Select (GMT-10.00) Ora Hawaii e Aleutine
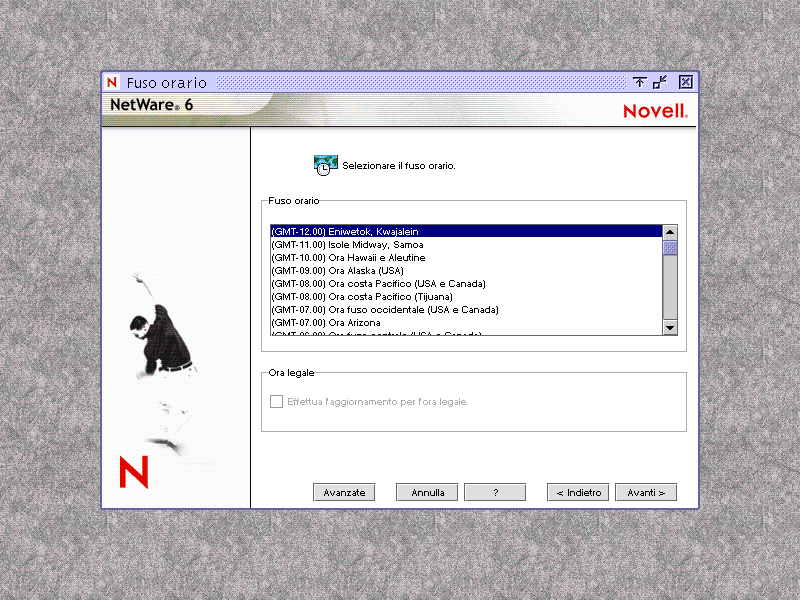800x600 pixels. [x=466, y=258]
